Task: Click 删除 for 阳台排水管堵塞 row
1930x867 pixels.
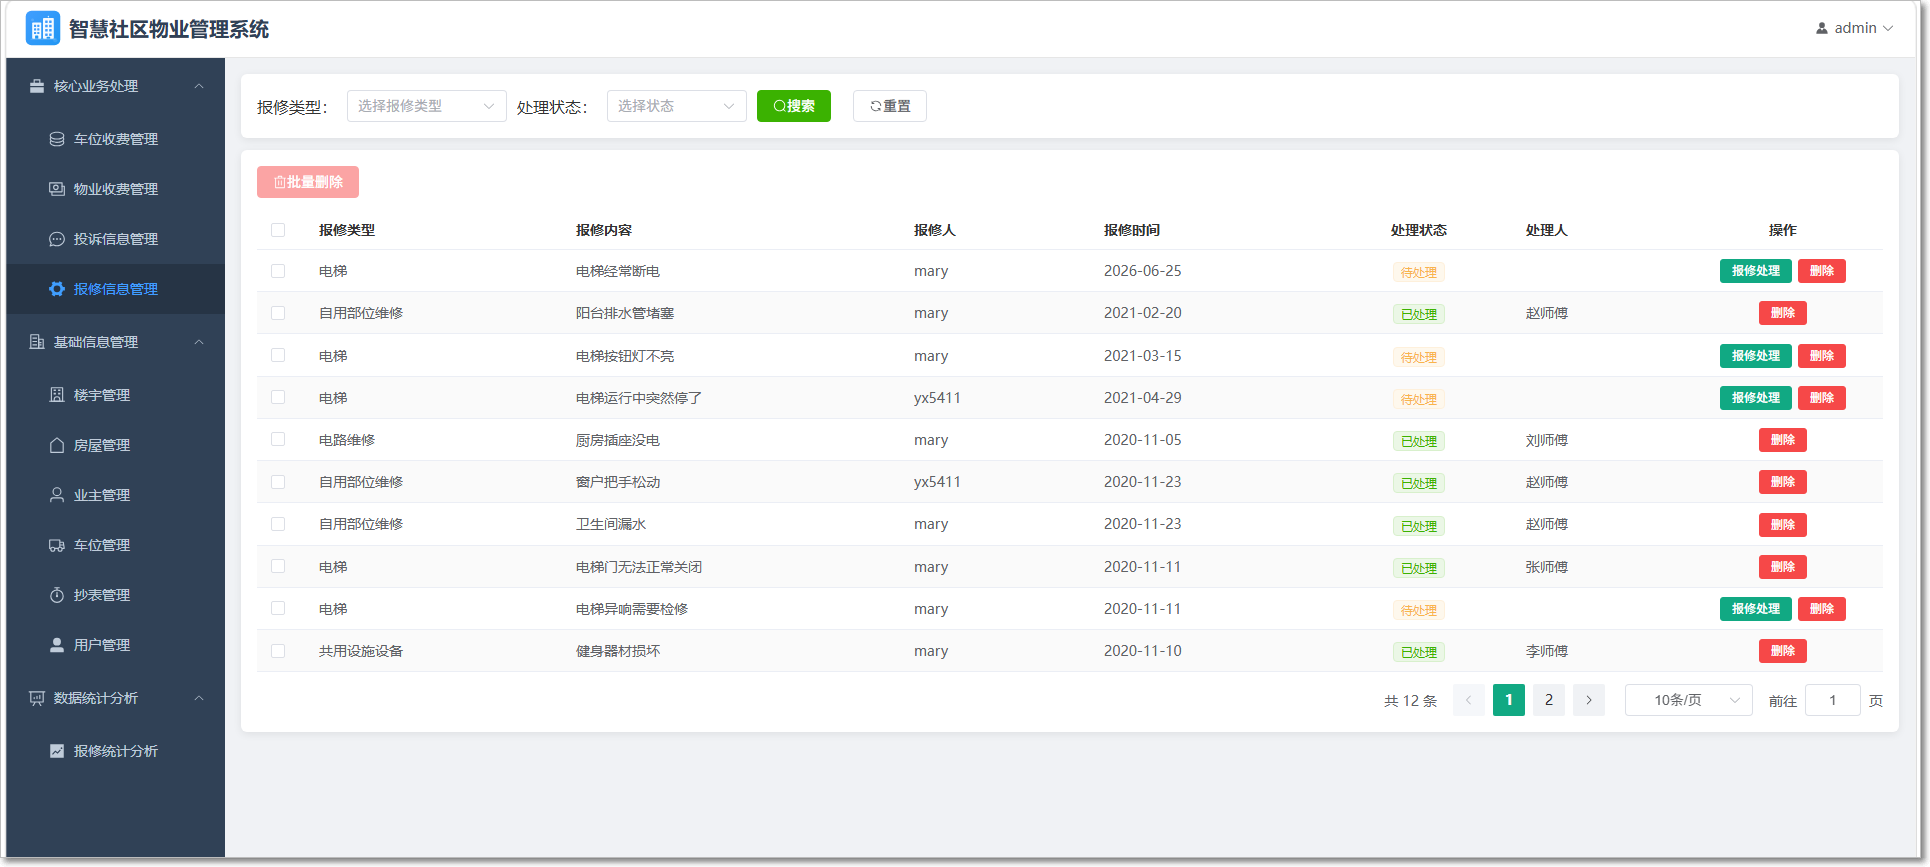Action: pos(1783,313)
